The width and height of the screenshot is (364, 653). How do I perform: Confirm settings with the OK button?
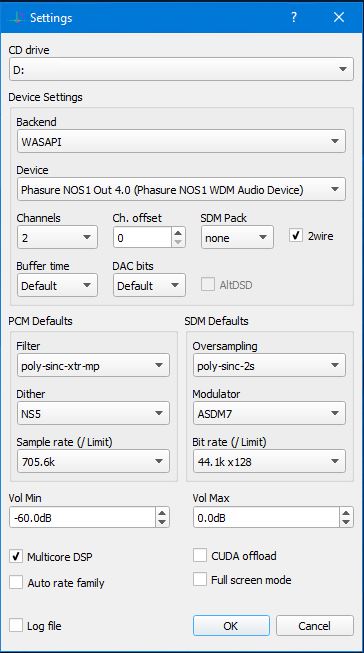pos(231,626)
